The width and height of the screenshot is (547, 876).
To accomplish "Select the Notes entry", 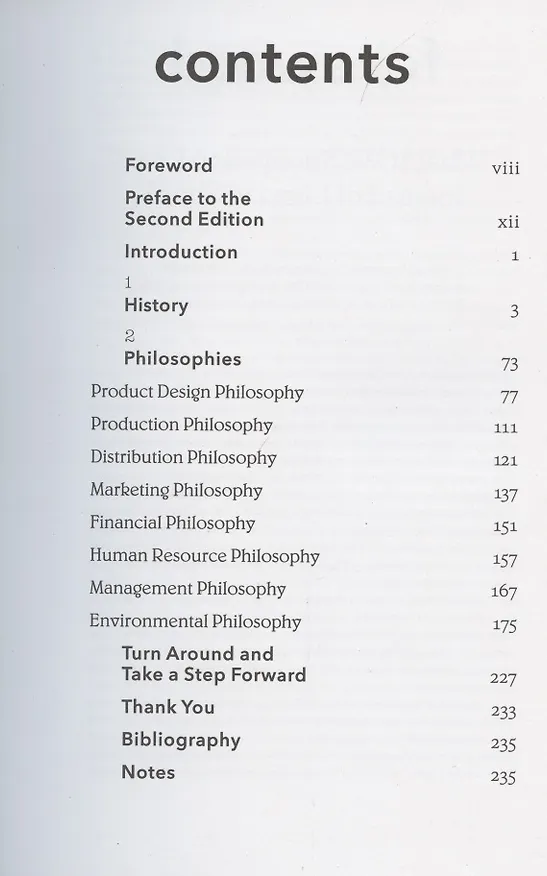I will [x=148, y=772].
